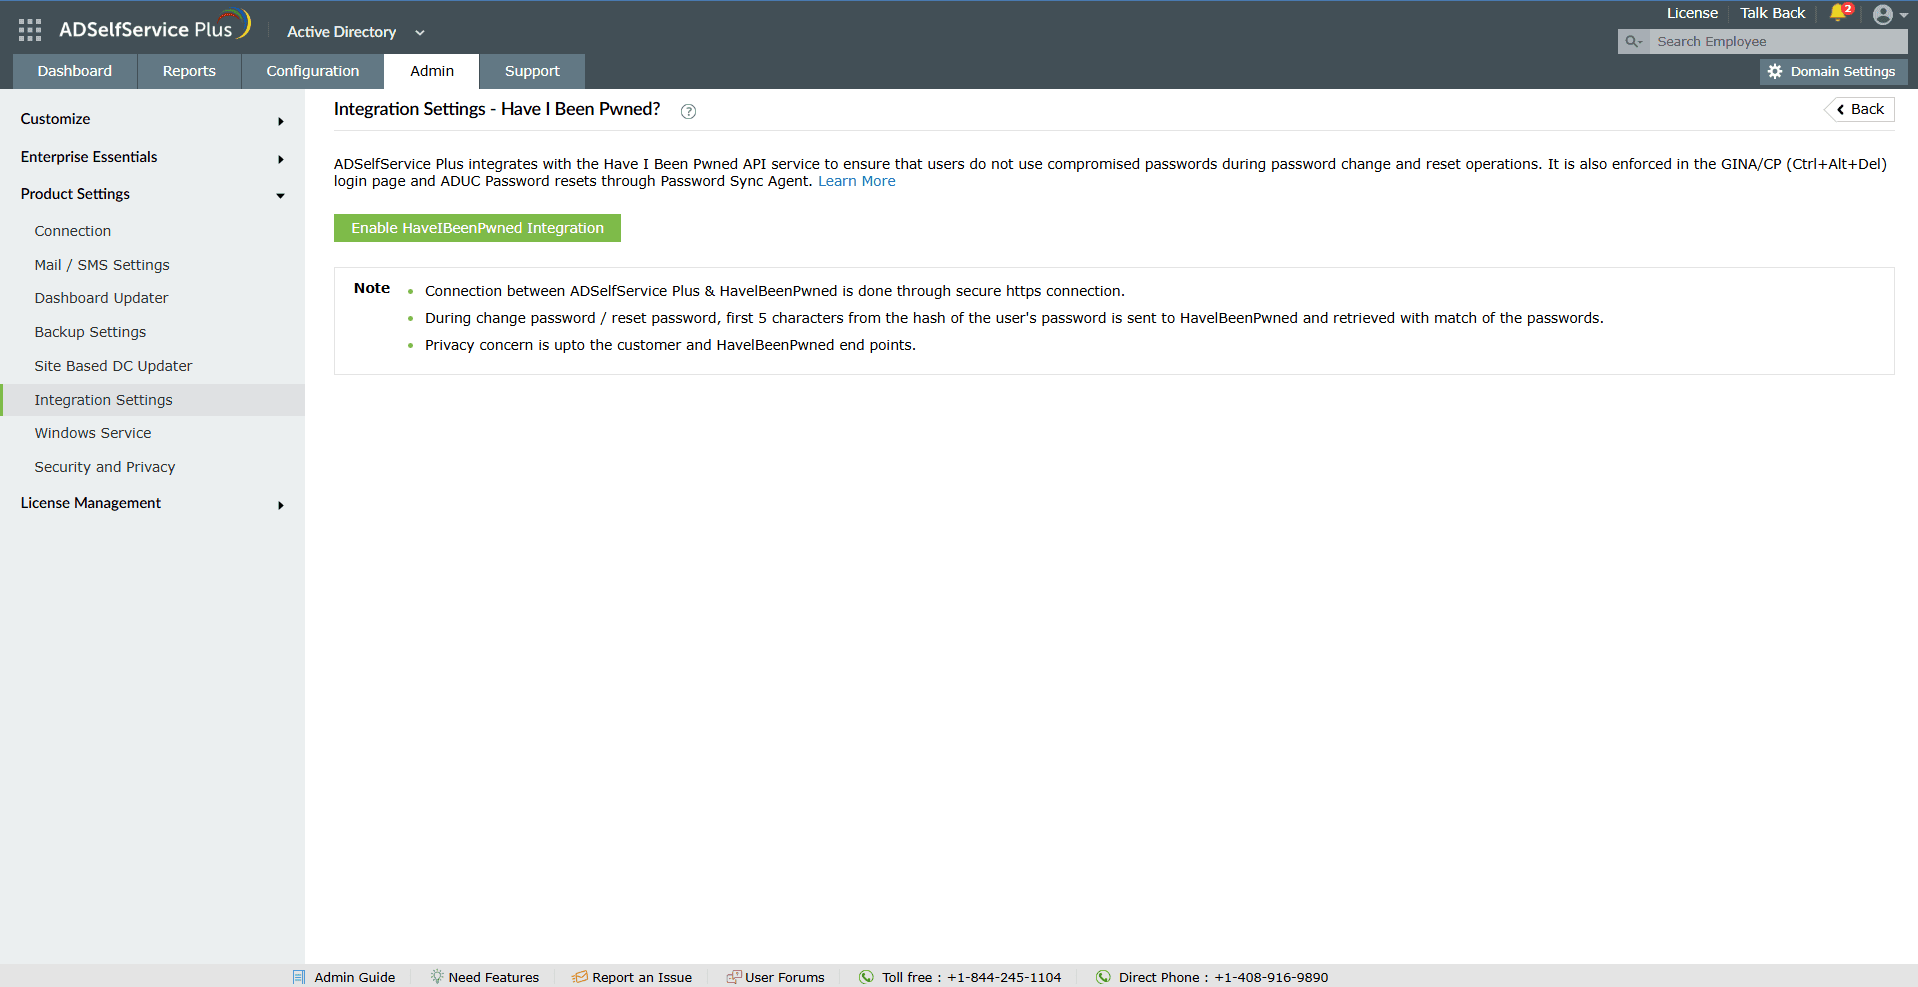Click Enable HaveIBeenPwned Integration button
This screenshot has height=987, width=1918.
(x=477, y=228)
